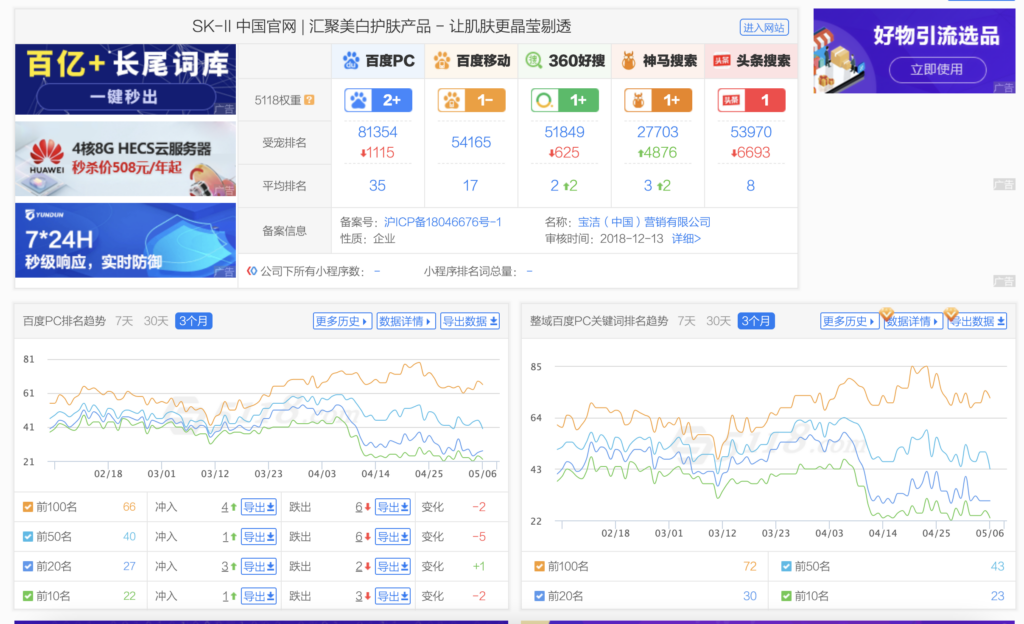
Task: Select 7天 tab in Baidu PC trend
Action: (124, 321)
